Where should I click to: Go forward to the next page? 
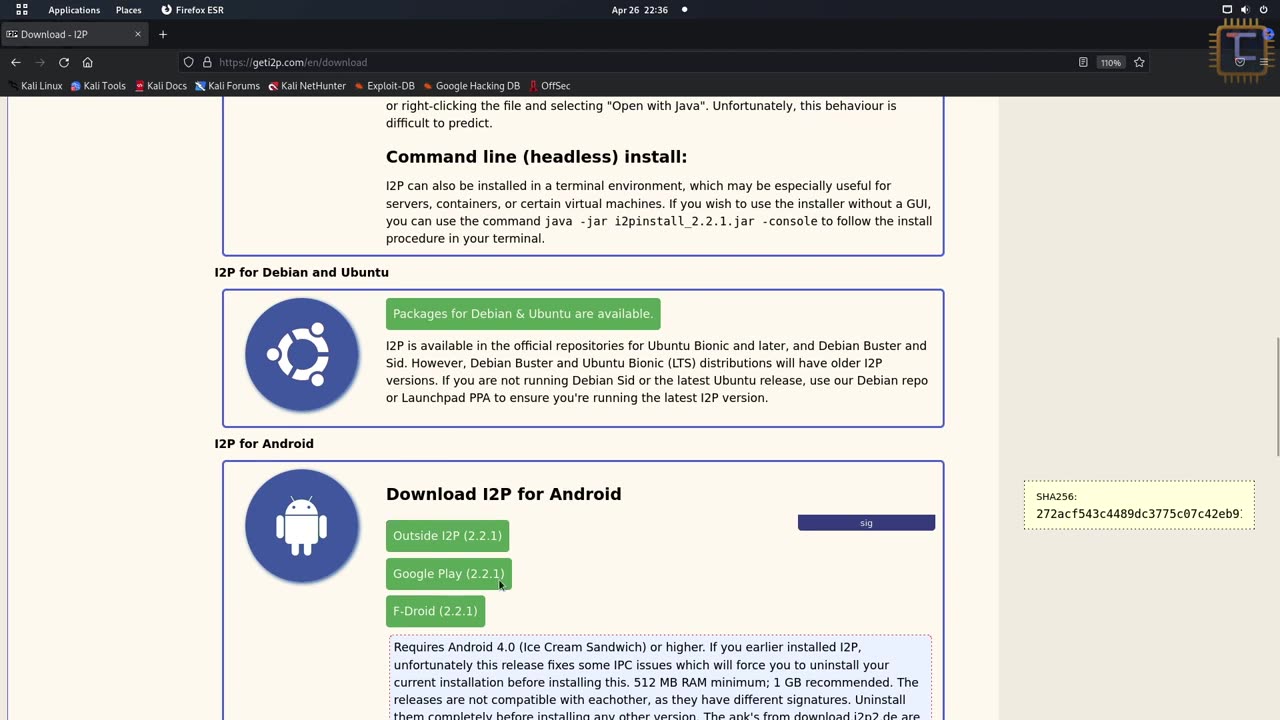[40, 62]
